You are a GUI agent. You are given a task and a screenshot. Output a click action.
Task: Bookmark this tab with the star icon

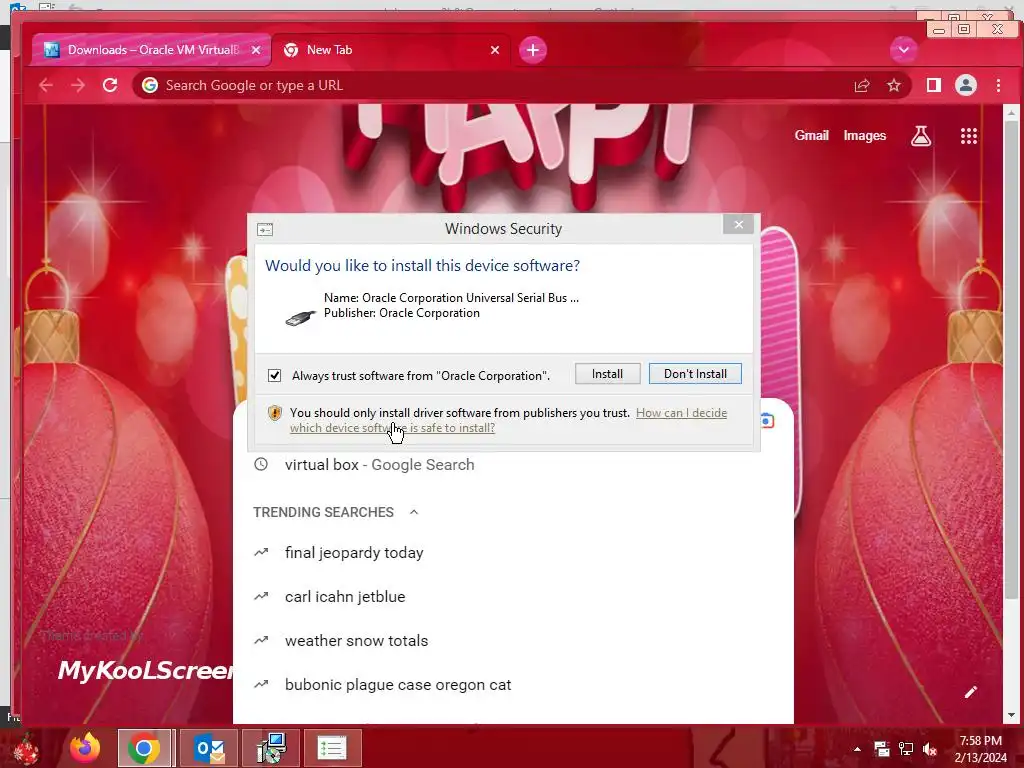[x=894, y=85]
